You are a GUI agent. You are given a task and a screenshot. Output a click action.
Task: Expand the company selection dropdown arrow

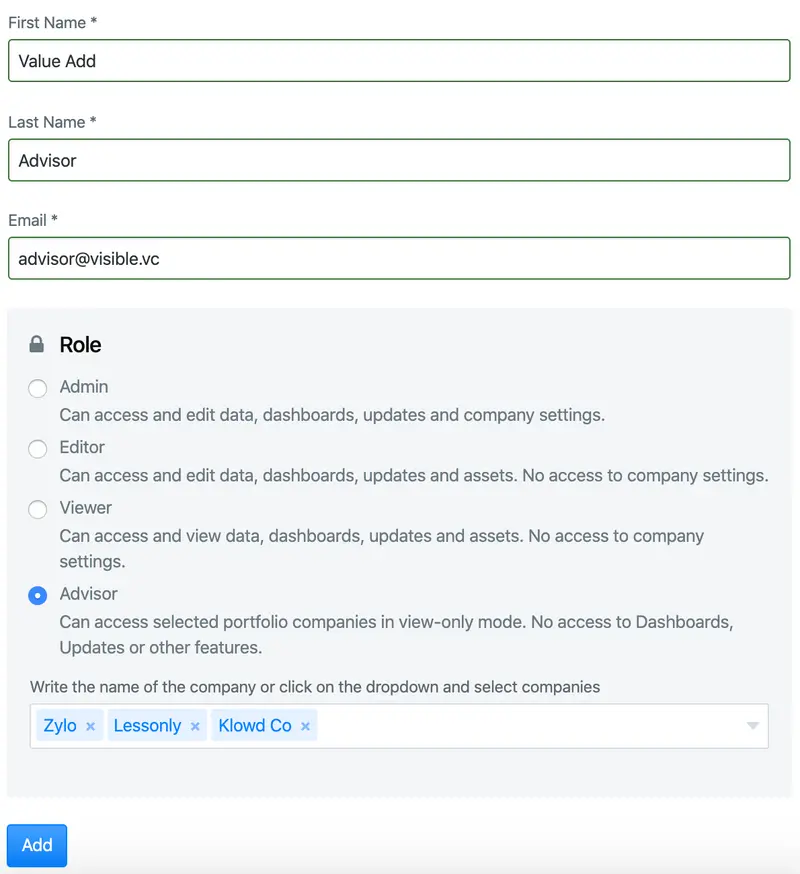(753, 726)
